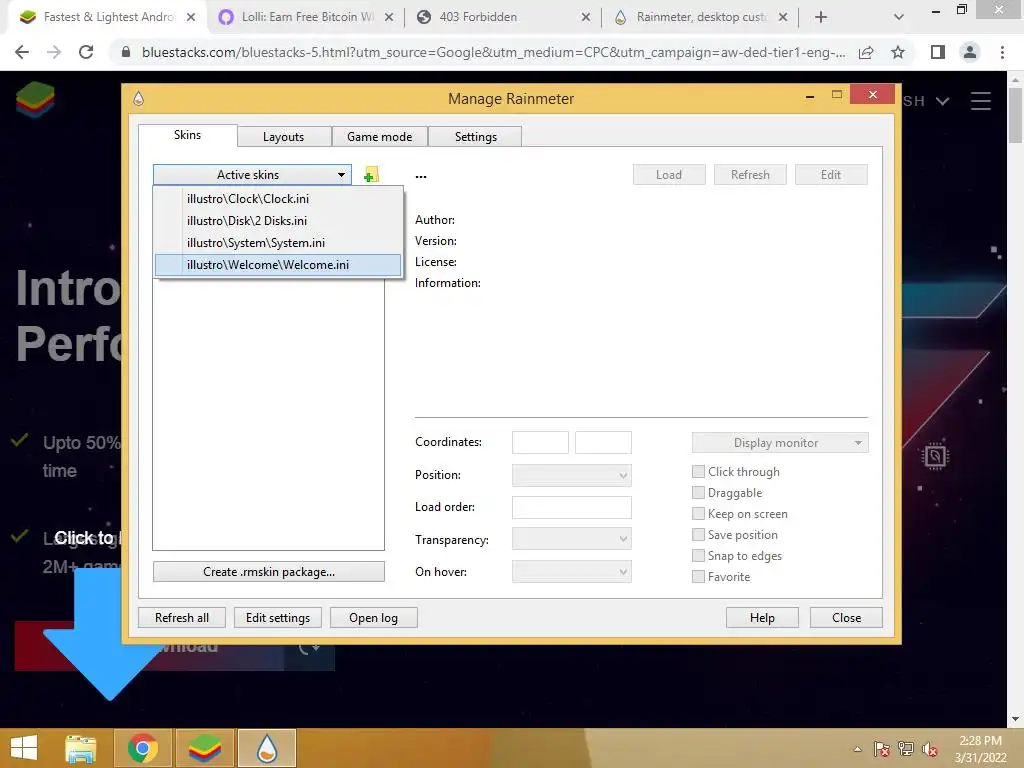Open the Rainmeter log
The height and width of the screenshot is (768, 1024).
[374, 618]
